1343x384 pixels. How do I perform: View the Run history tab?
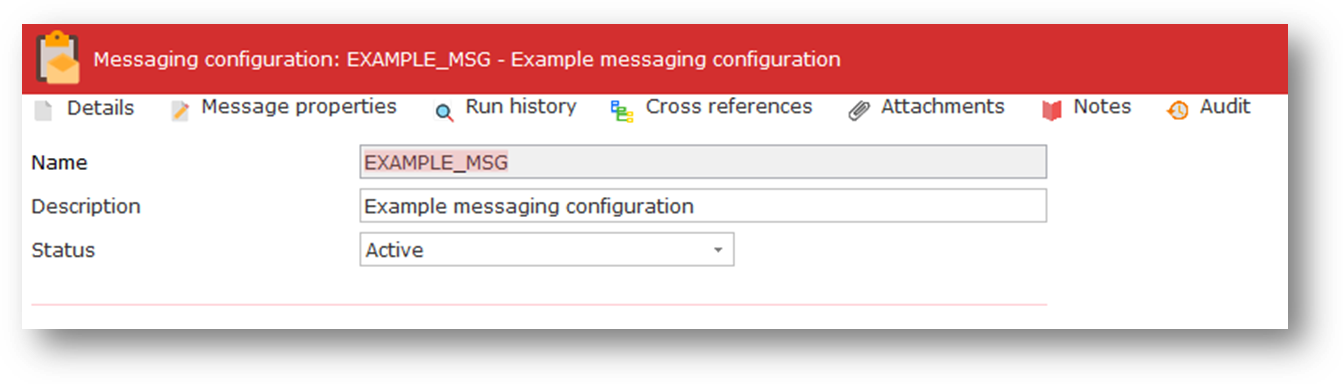[x=521, y=107]
